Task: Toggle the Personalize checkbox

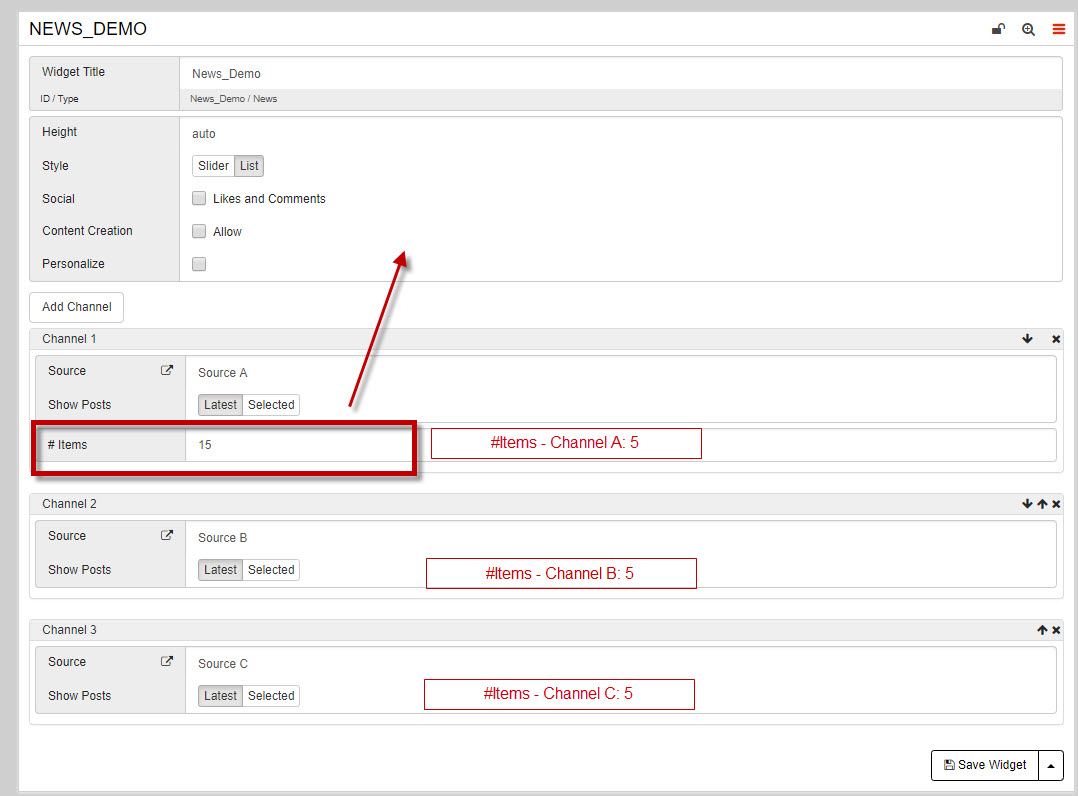Action: coord(199,264)
